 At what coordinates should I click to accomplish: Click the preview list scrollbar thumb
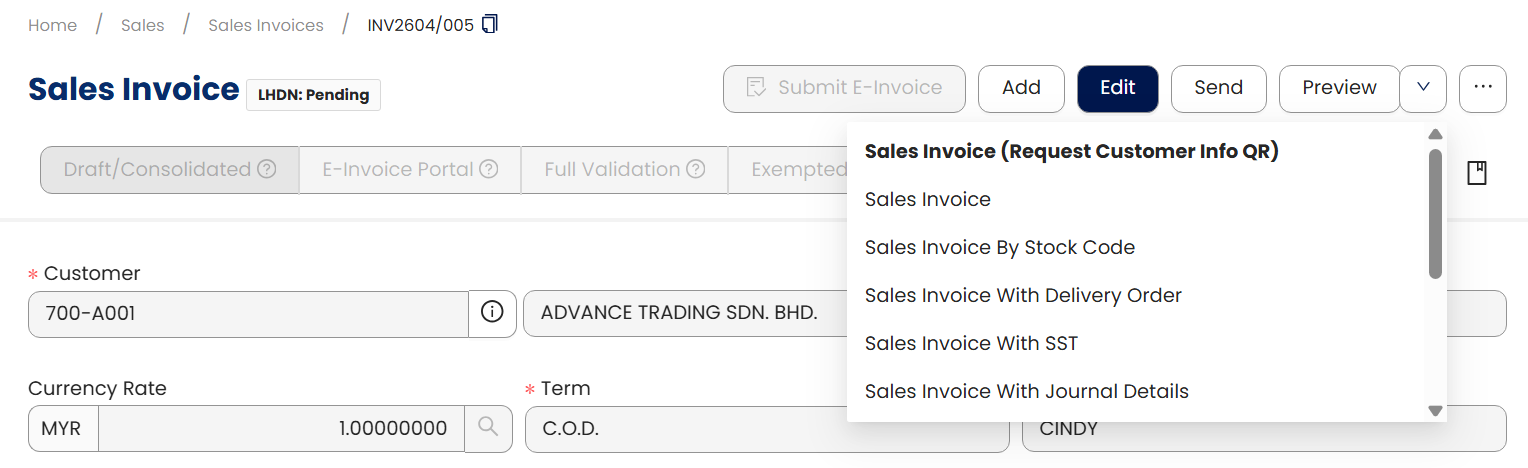(1435, 212)
